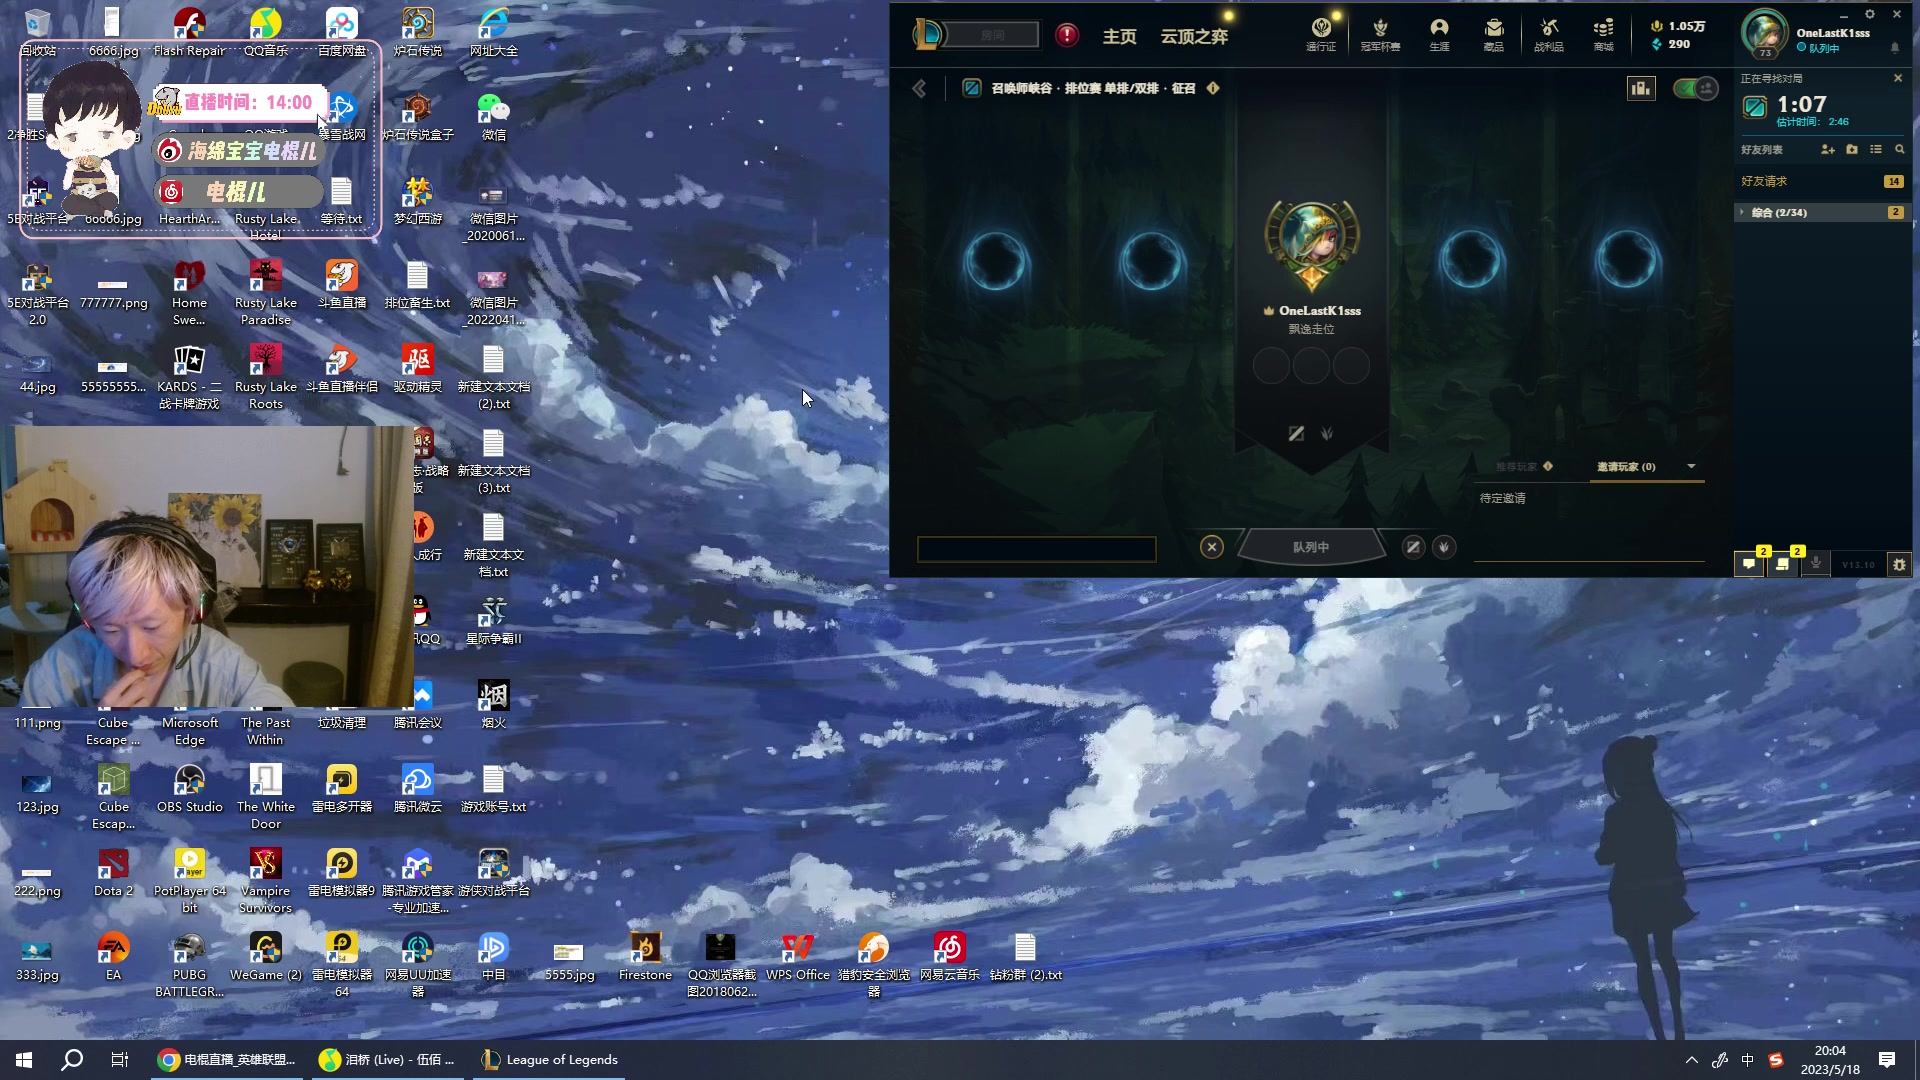The image size is (1920, 1080).
Task: Open the missions scroll icon
Action: [x=1782, y=564]
